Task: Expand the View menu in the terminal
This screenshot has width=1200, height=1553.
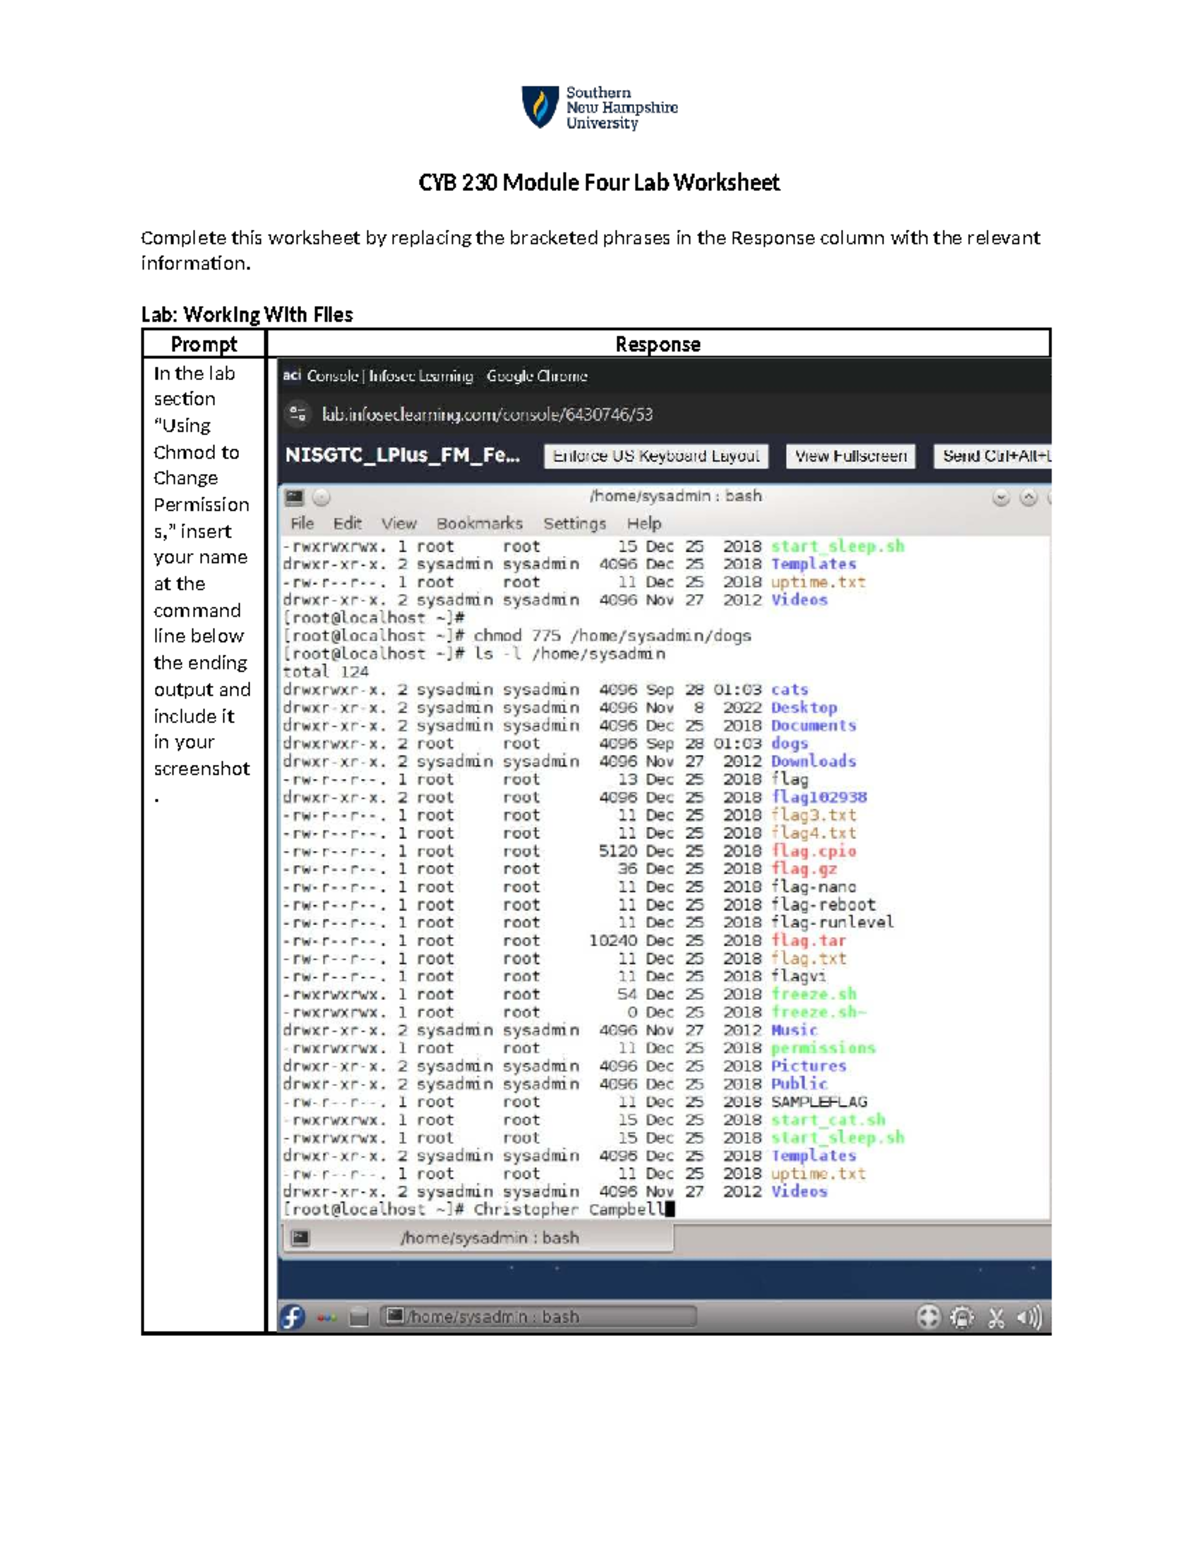Action: click(398, 523)
